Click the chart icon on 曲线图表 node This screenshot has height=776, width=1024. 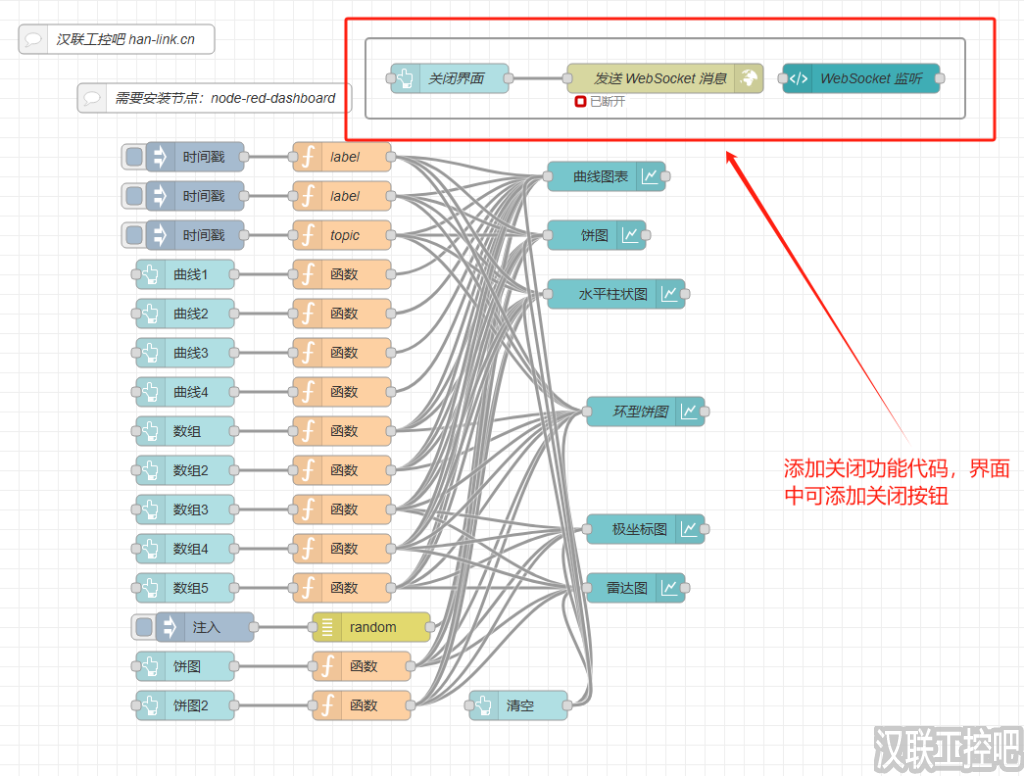click(x=650, y=177)
